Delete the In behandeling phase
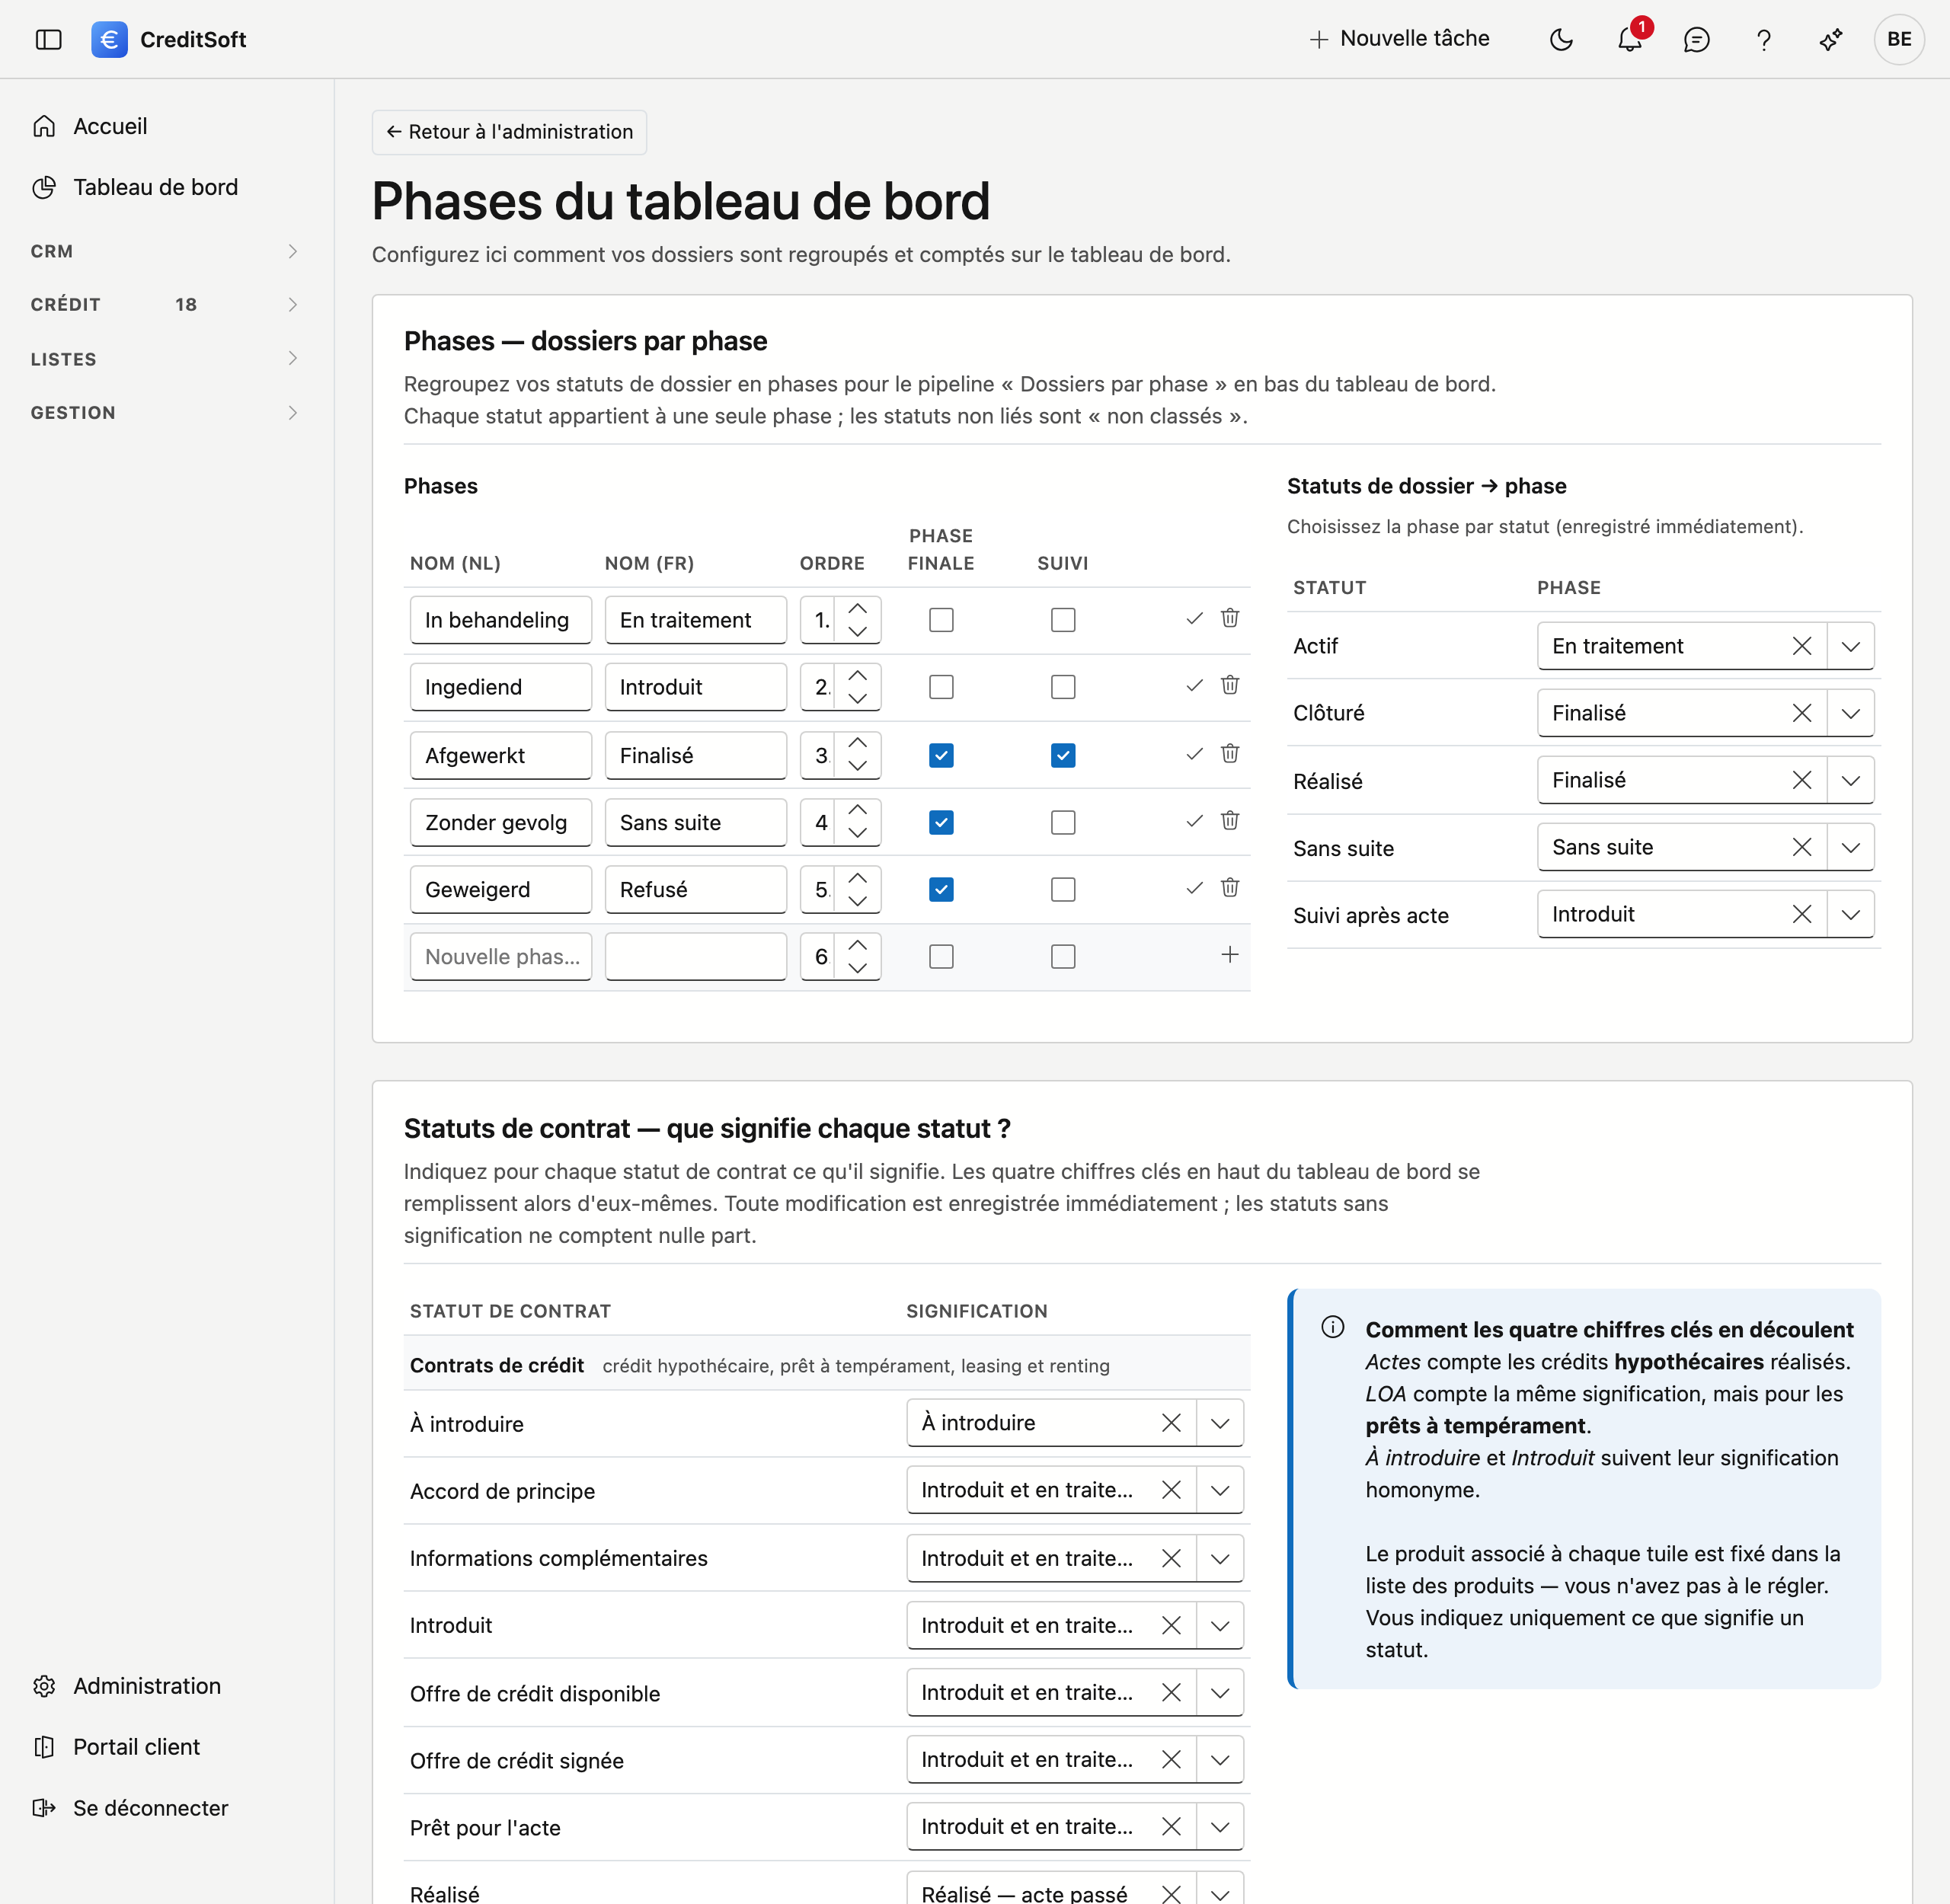Image resolution: width=1950 pixels, height=1904 pixels. (1230, 618)
